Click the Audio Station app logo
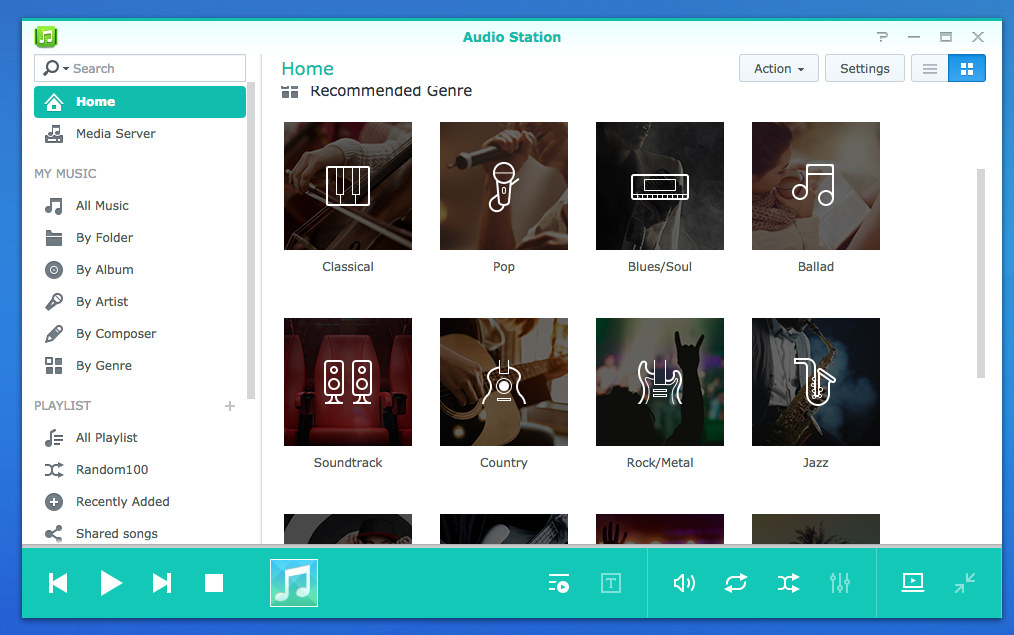Screen dimensions: 1014x635 point(46,37)
